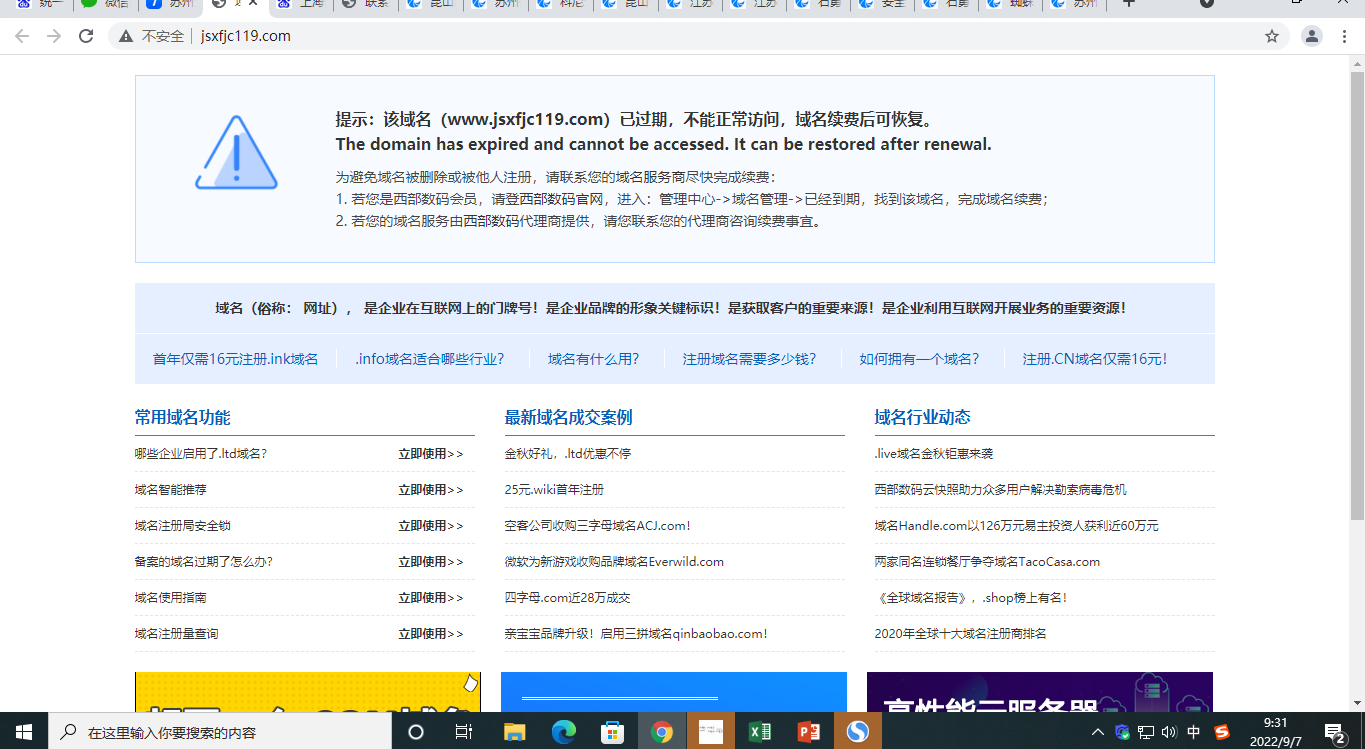Reload the page with the refresh icon
This screenshot has width=1365, height=749.
coord(86,36)
